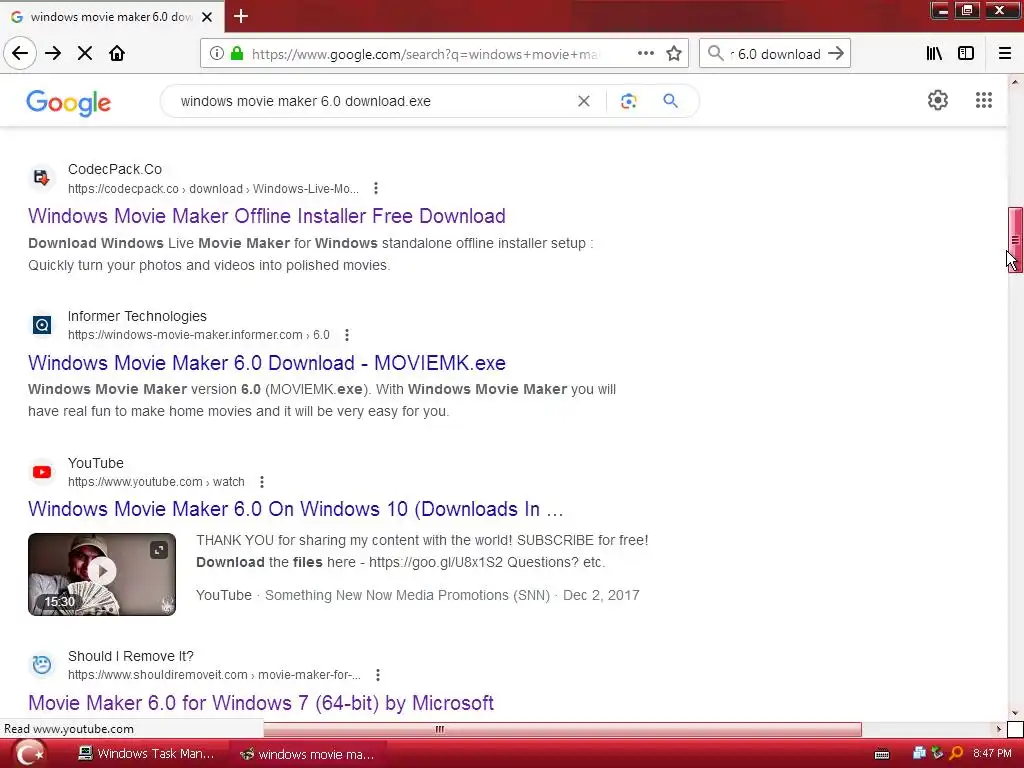Viewport: 1024px width, 768px height.
Task: Toggle the browser sidebar
Action: [x=966, y=54]
